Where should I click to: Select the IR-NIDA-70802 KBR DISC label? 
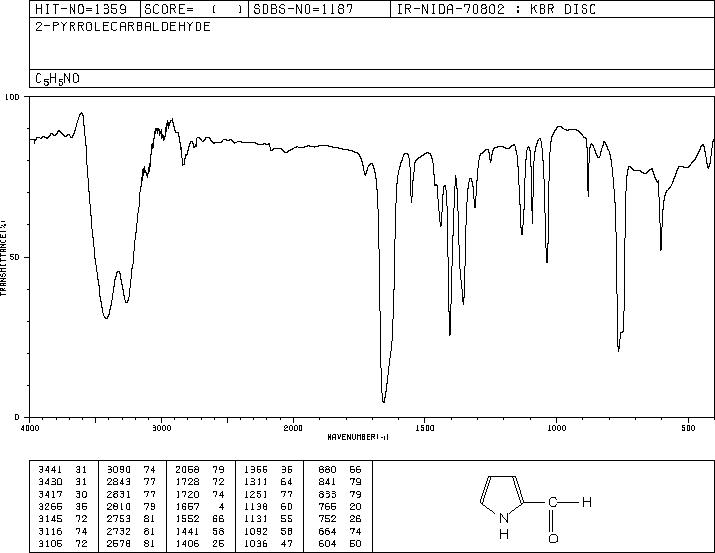(496, 9)
